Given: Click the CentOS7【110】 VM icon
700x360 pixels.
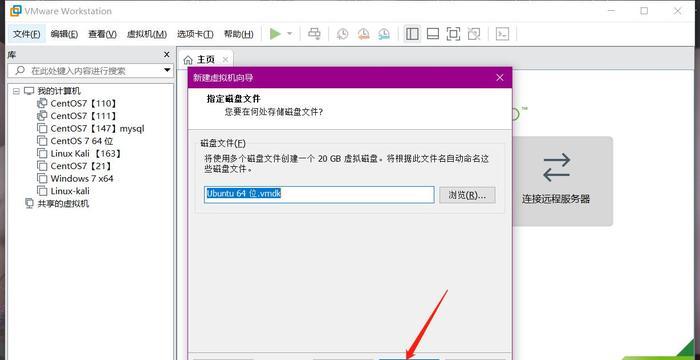Looking at the screenshot, I should coord(42,103).
